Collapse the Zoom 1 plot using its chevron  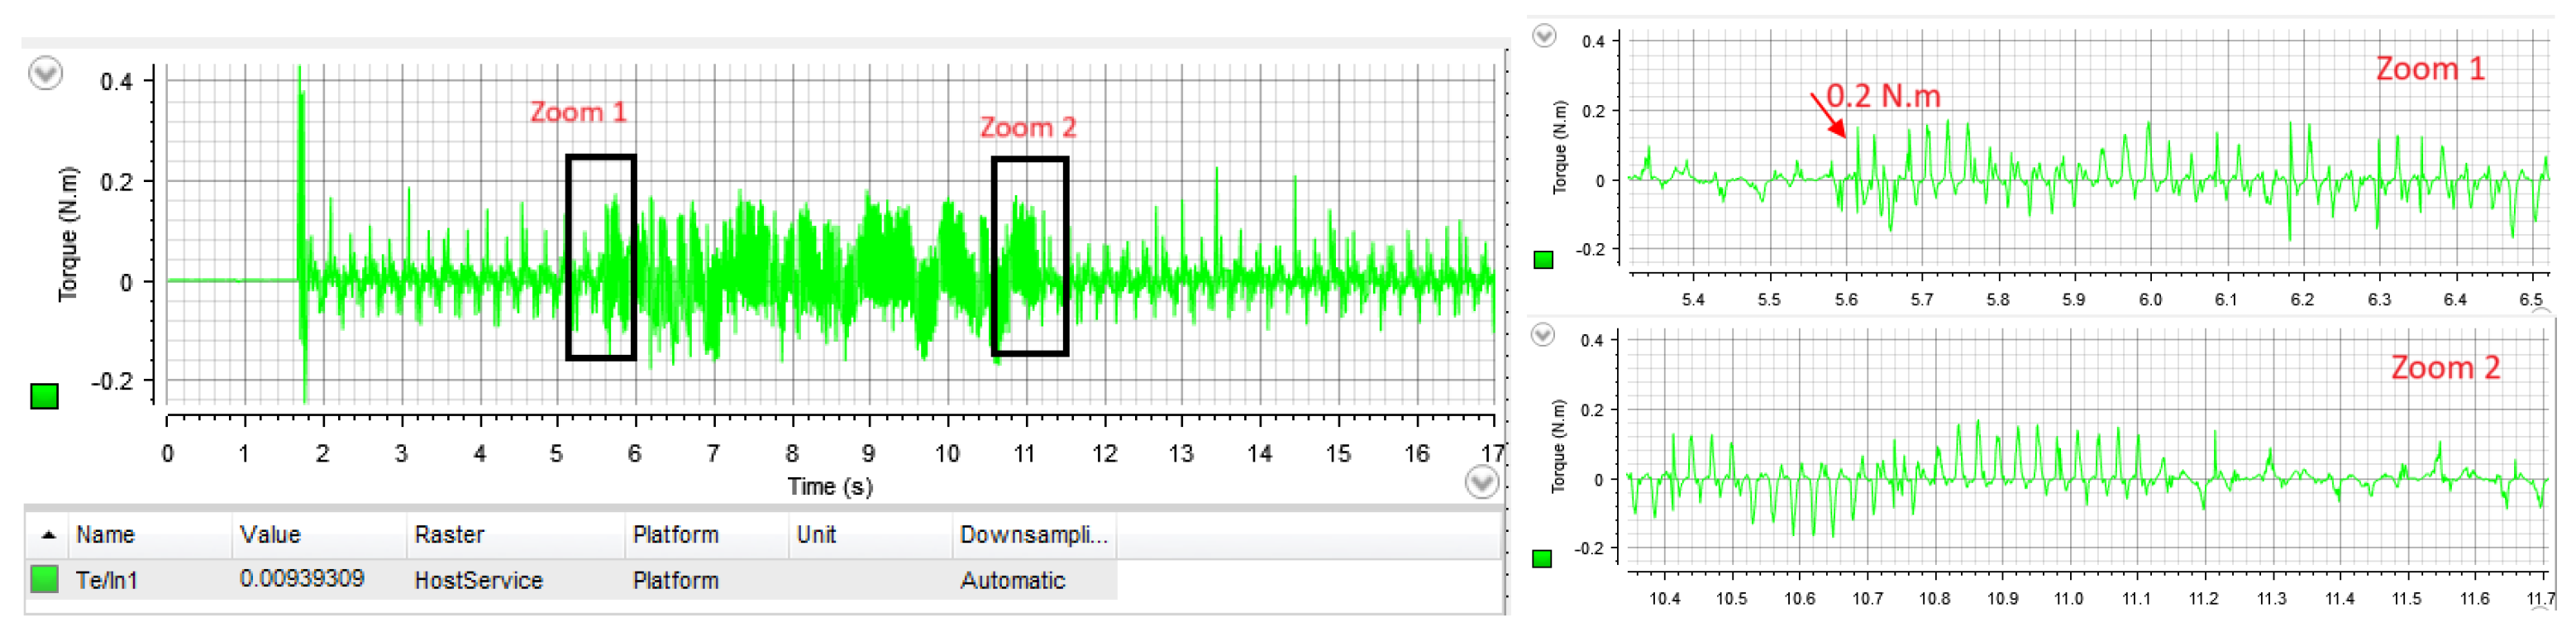pos(1544,36)
